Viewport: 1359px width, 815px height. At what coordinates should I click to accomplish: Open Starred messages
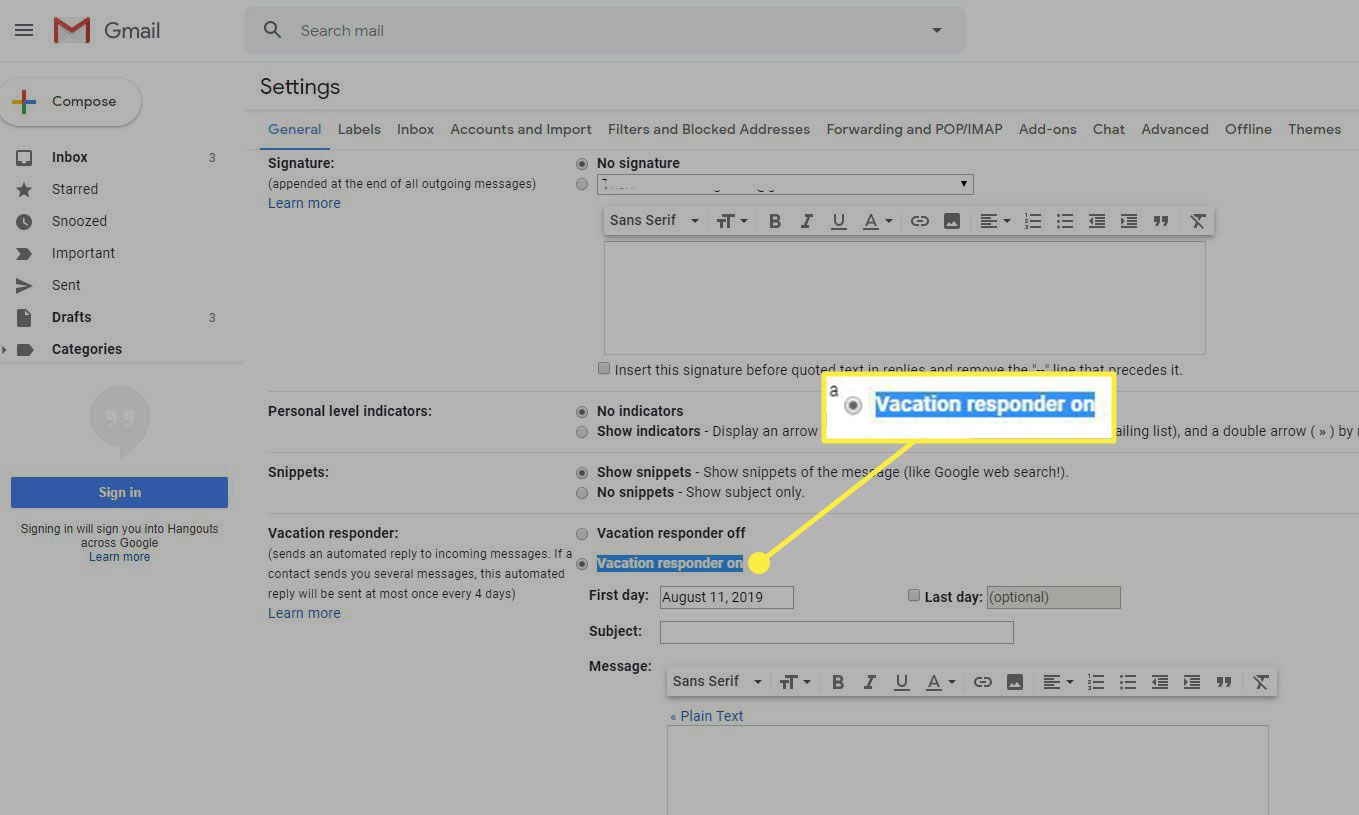75,189
